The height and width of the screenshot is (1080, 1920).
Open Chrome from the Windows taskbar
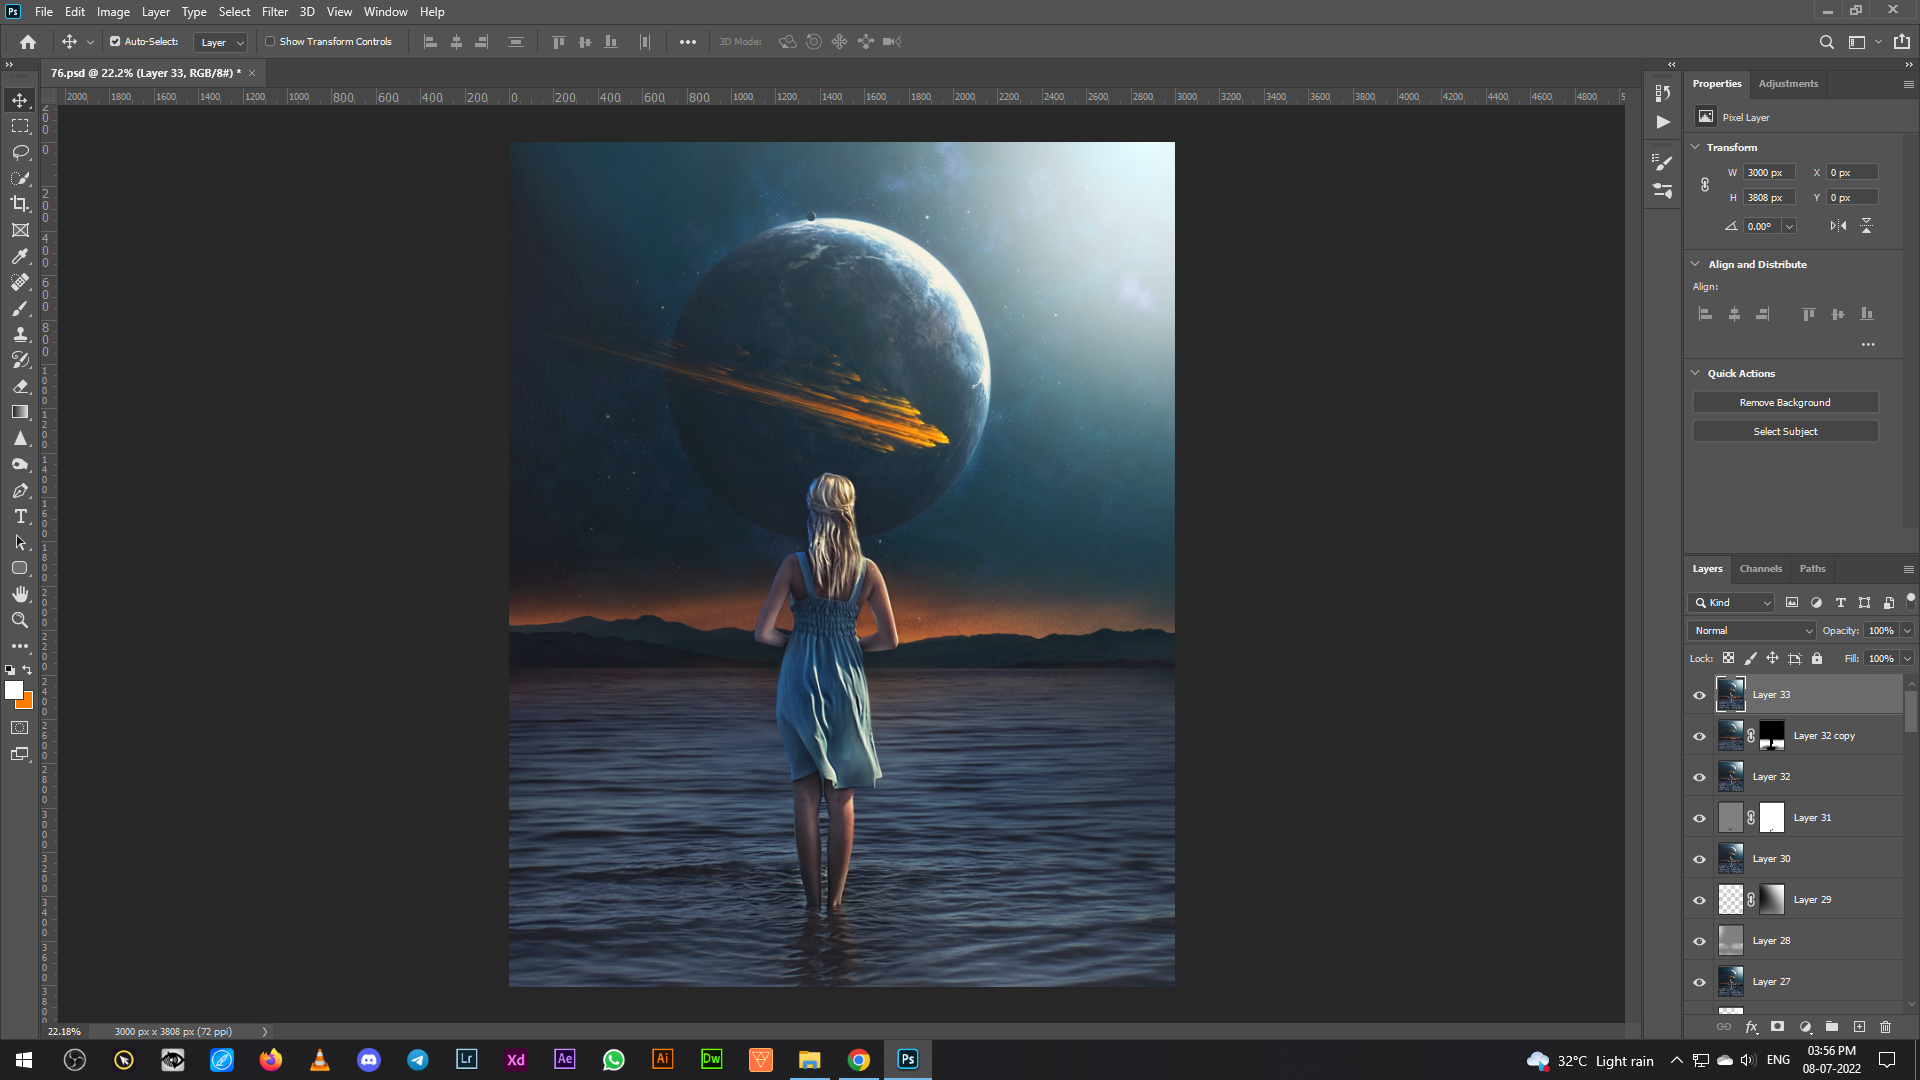pos(859,1060)
